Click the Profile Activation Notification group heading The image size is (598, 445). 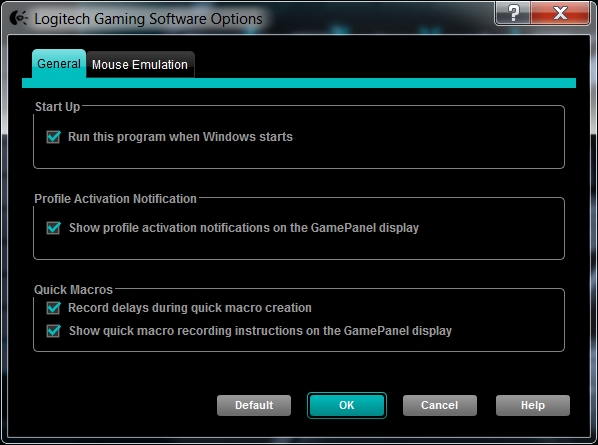(116, 199)
